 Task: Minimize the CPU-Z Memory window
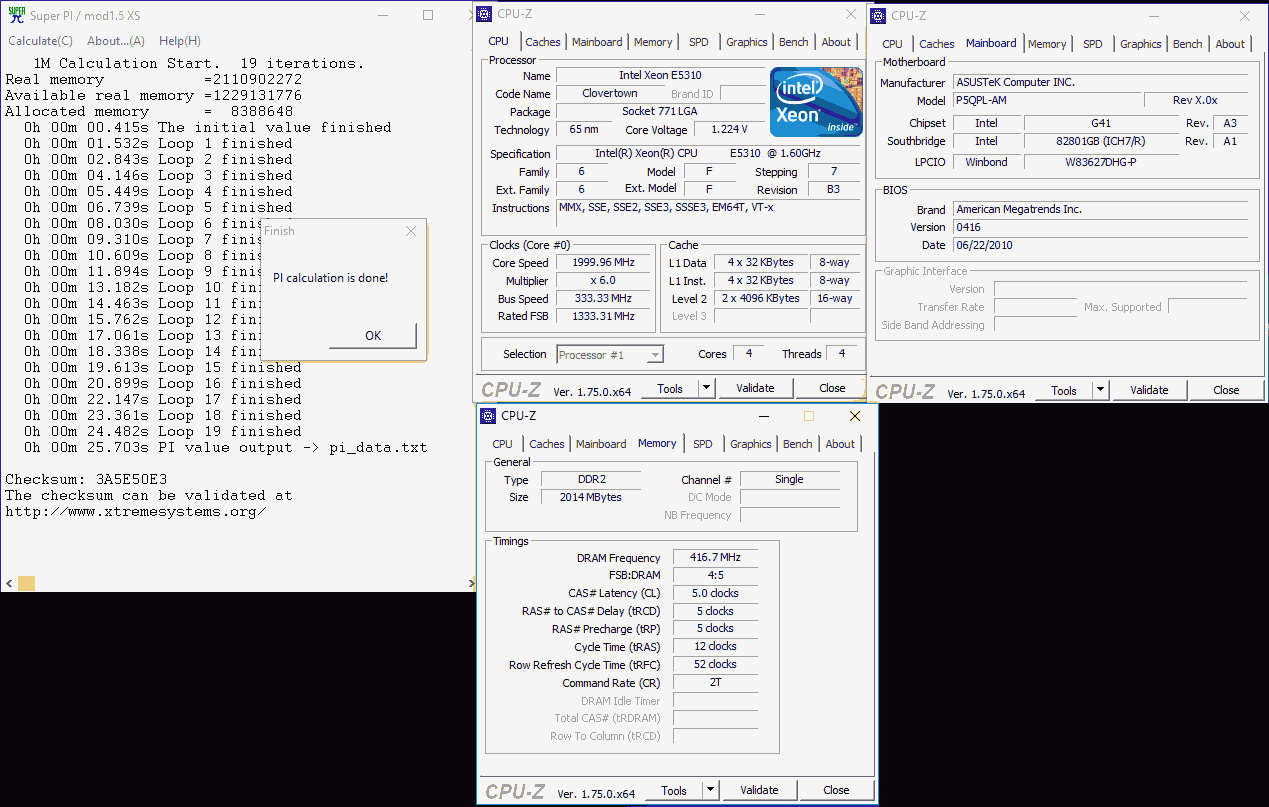pos(765,416)
